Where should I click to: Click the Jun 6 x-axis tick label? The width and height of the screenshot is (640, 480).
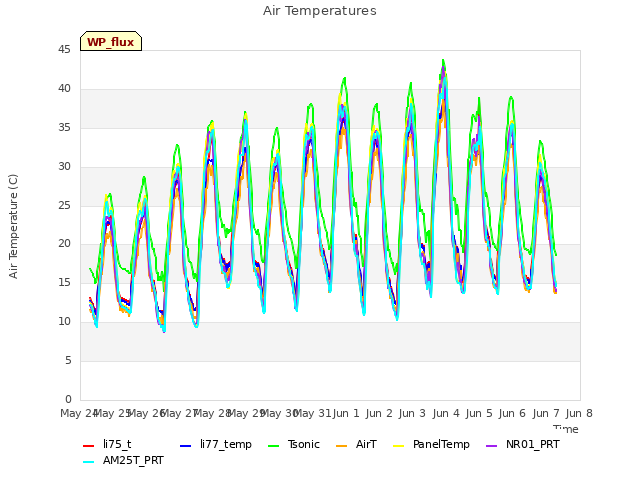pyautogui.click(x=512, y=413)
